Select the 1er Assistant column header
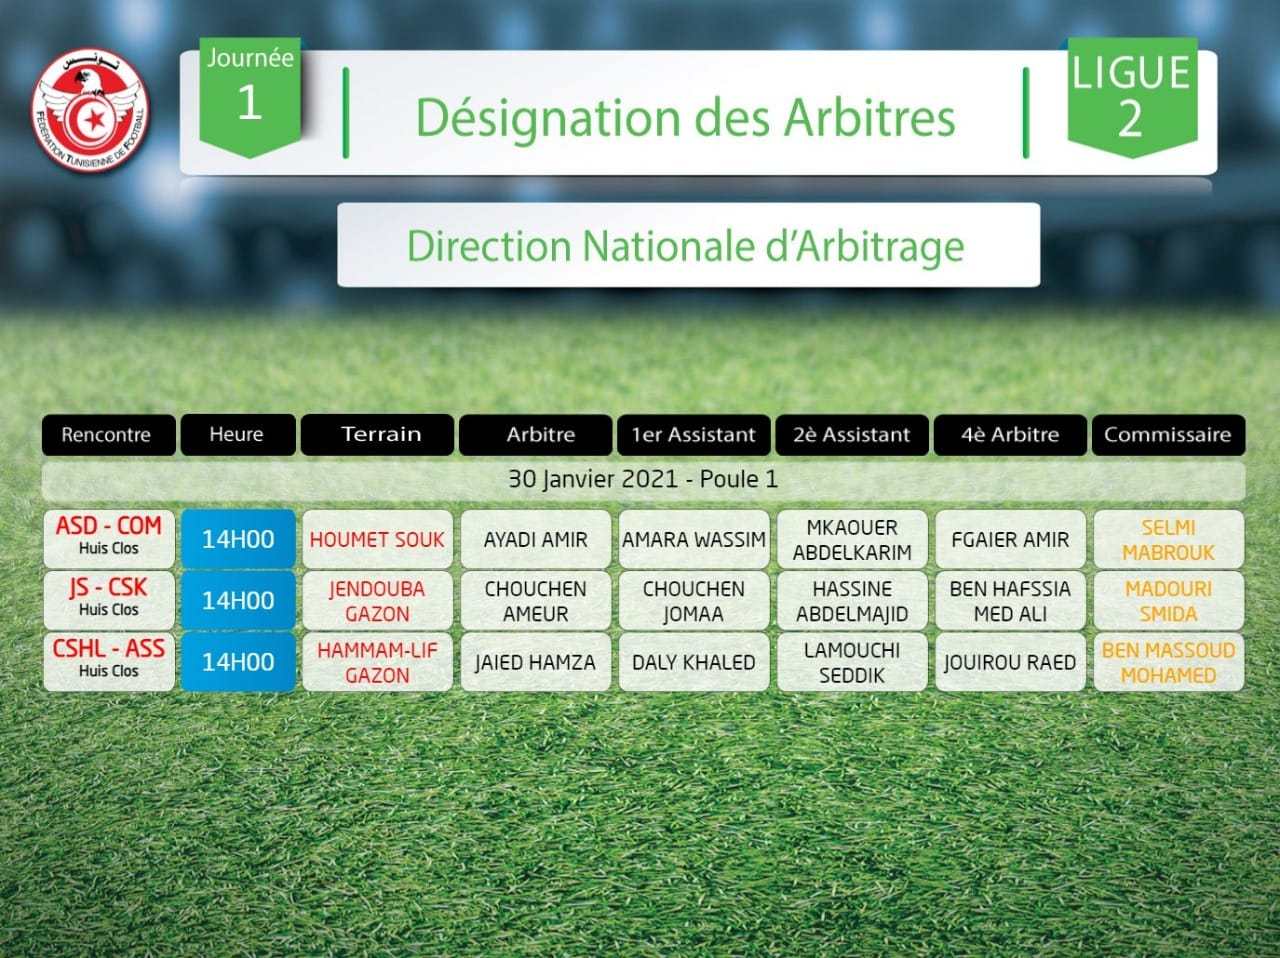1280x958 pixels. pos(694,435)
